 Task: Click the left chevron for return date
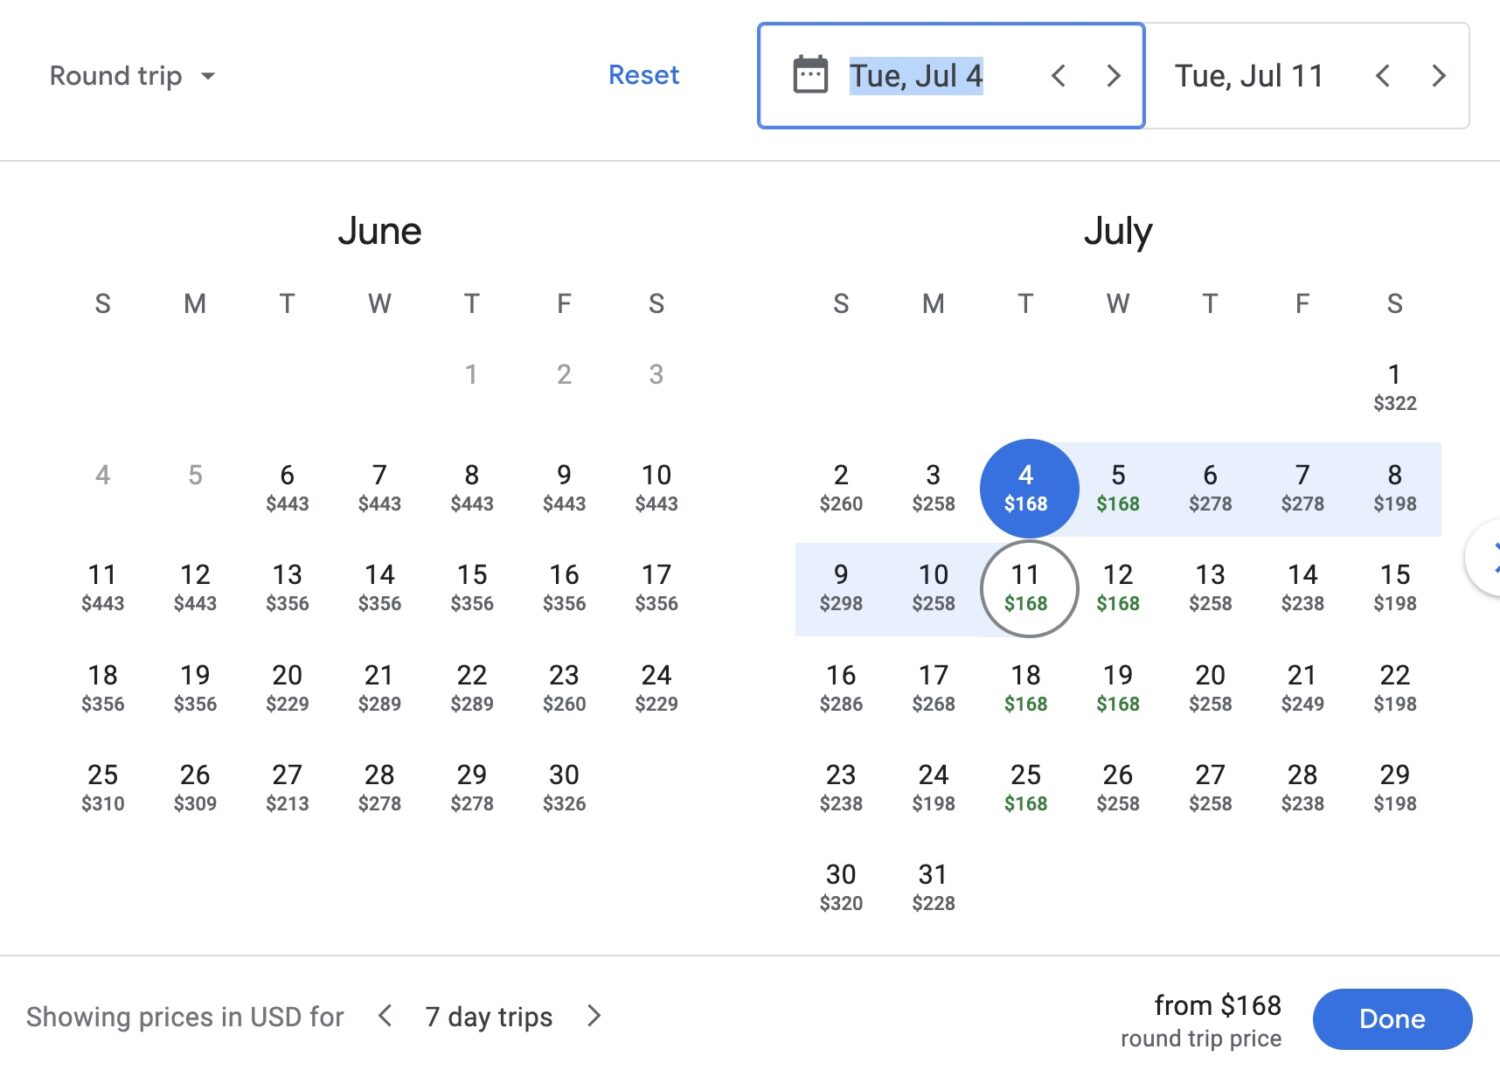pyautogui.click(x=1383, y=75)
